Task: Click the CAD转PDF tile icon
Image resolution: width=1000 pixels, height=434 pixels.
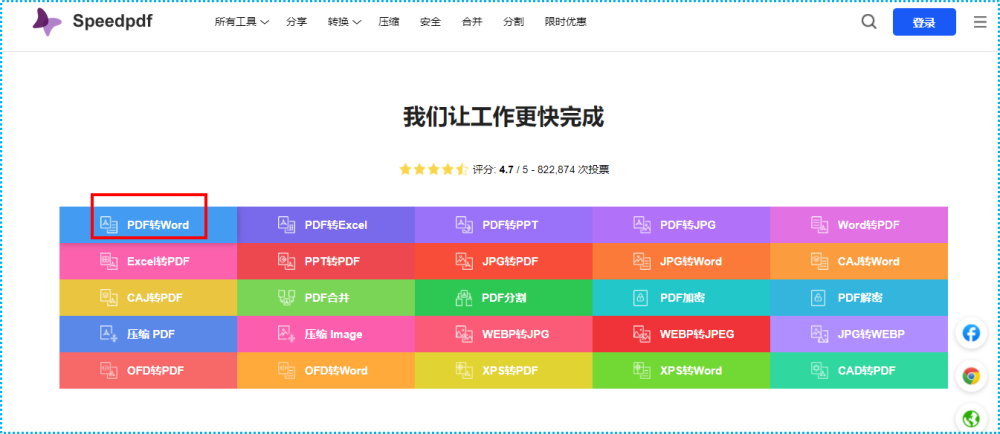Action: 820,370
